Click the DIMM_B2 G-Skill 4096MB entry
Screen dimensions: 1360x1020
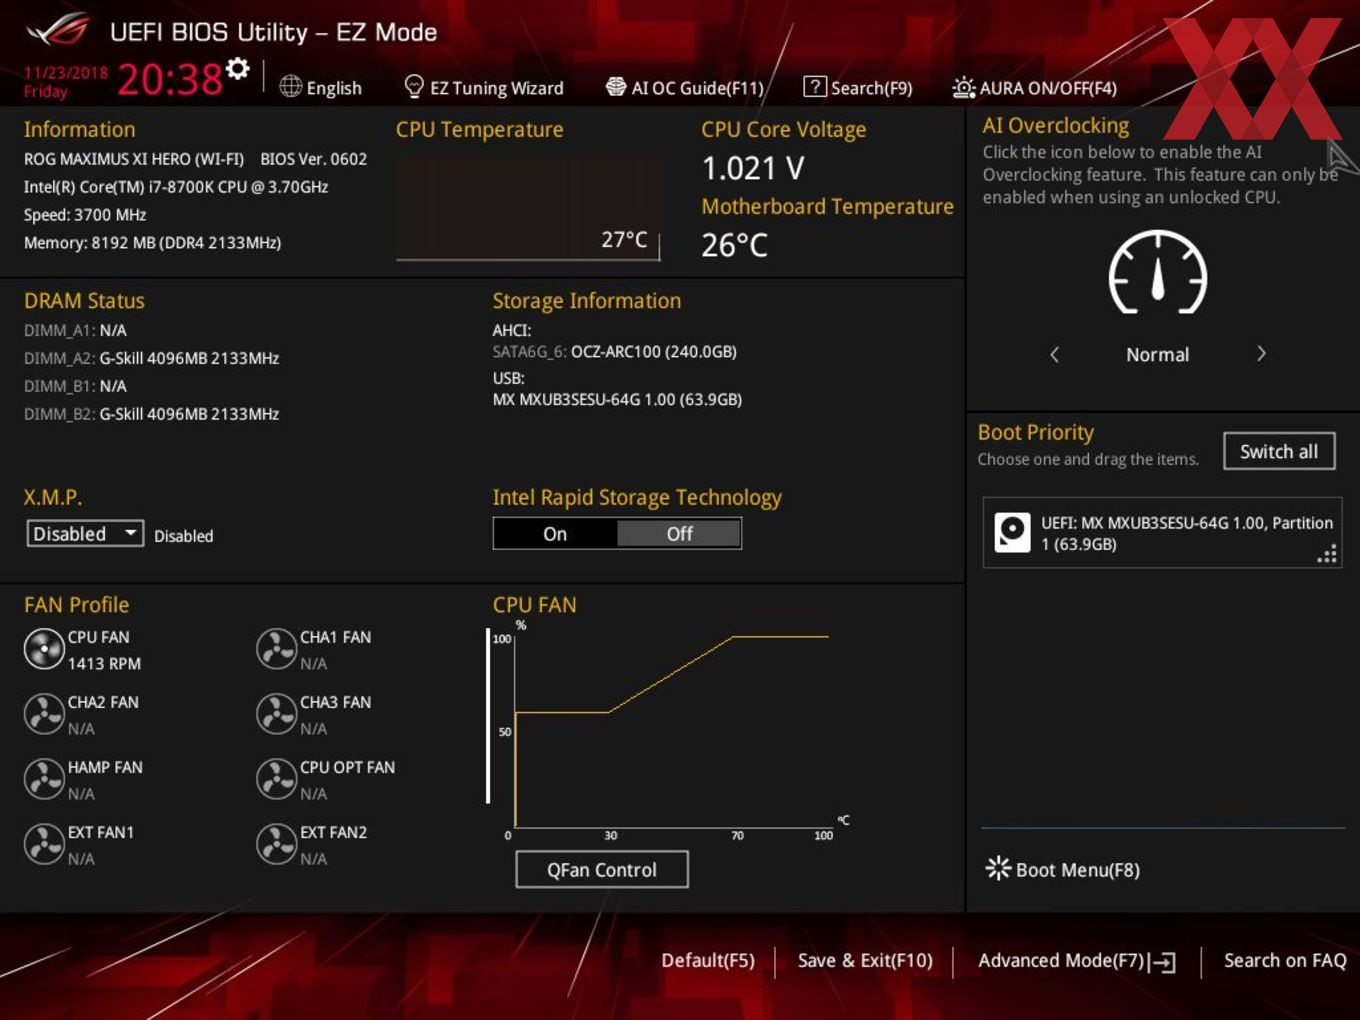151,414
